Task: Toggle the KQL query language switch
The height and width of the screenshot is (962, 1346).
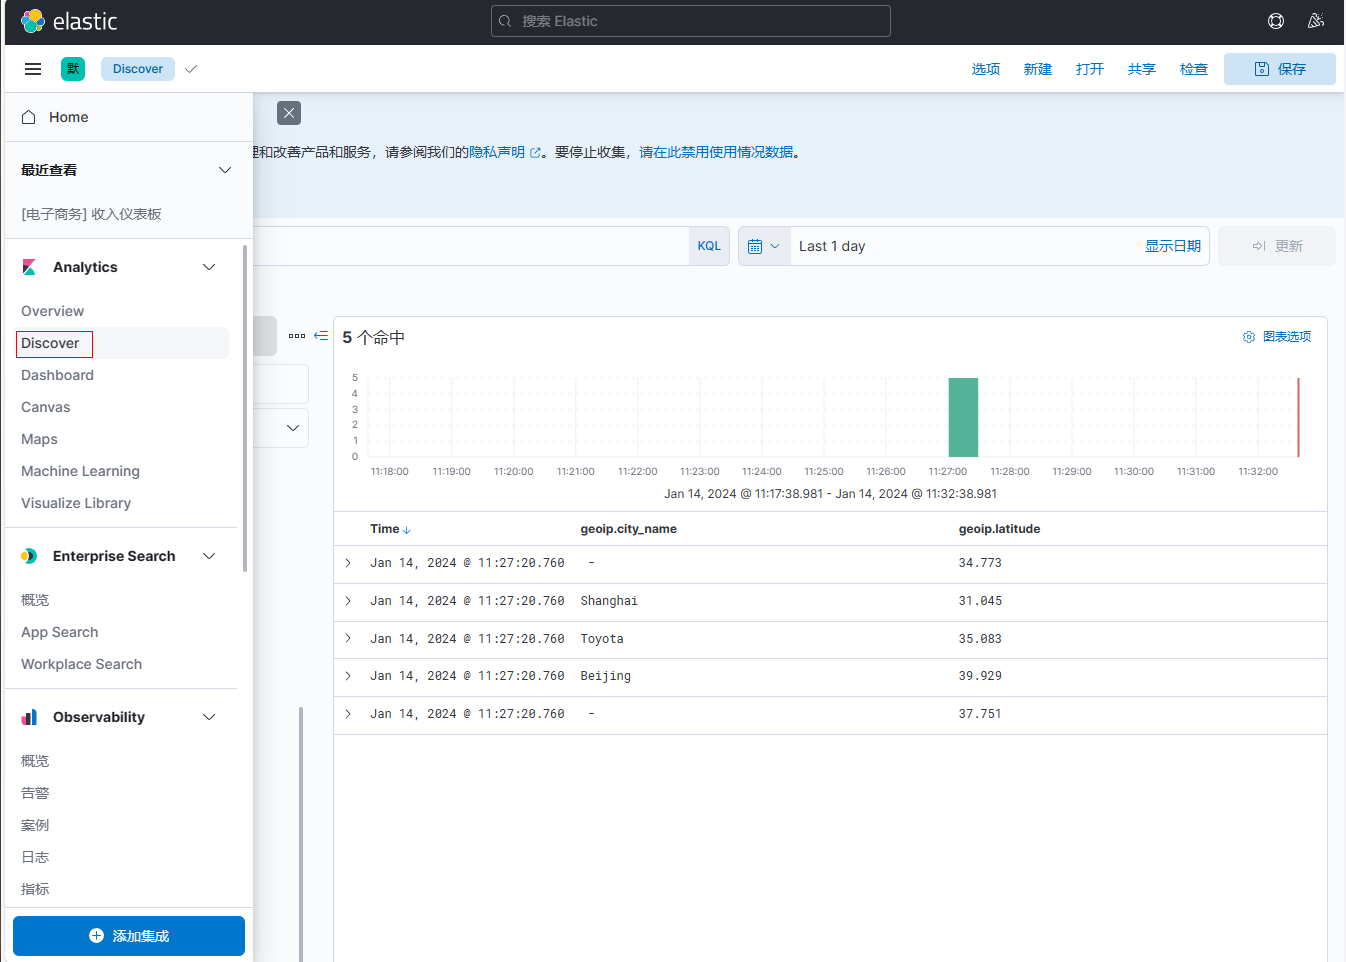Action: pos(709,246)
